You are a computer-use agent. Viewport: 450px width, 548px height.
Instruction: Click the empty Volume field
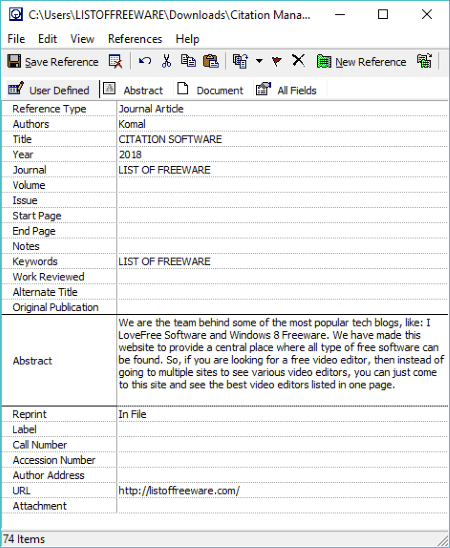point(282,185)
